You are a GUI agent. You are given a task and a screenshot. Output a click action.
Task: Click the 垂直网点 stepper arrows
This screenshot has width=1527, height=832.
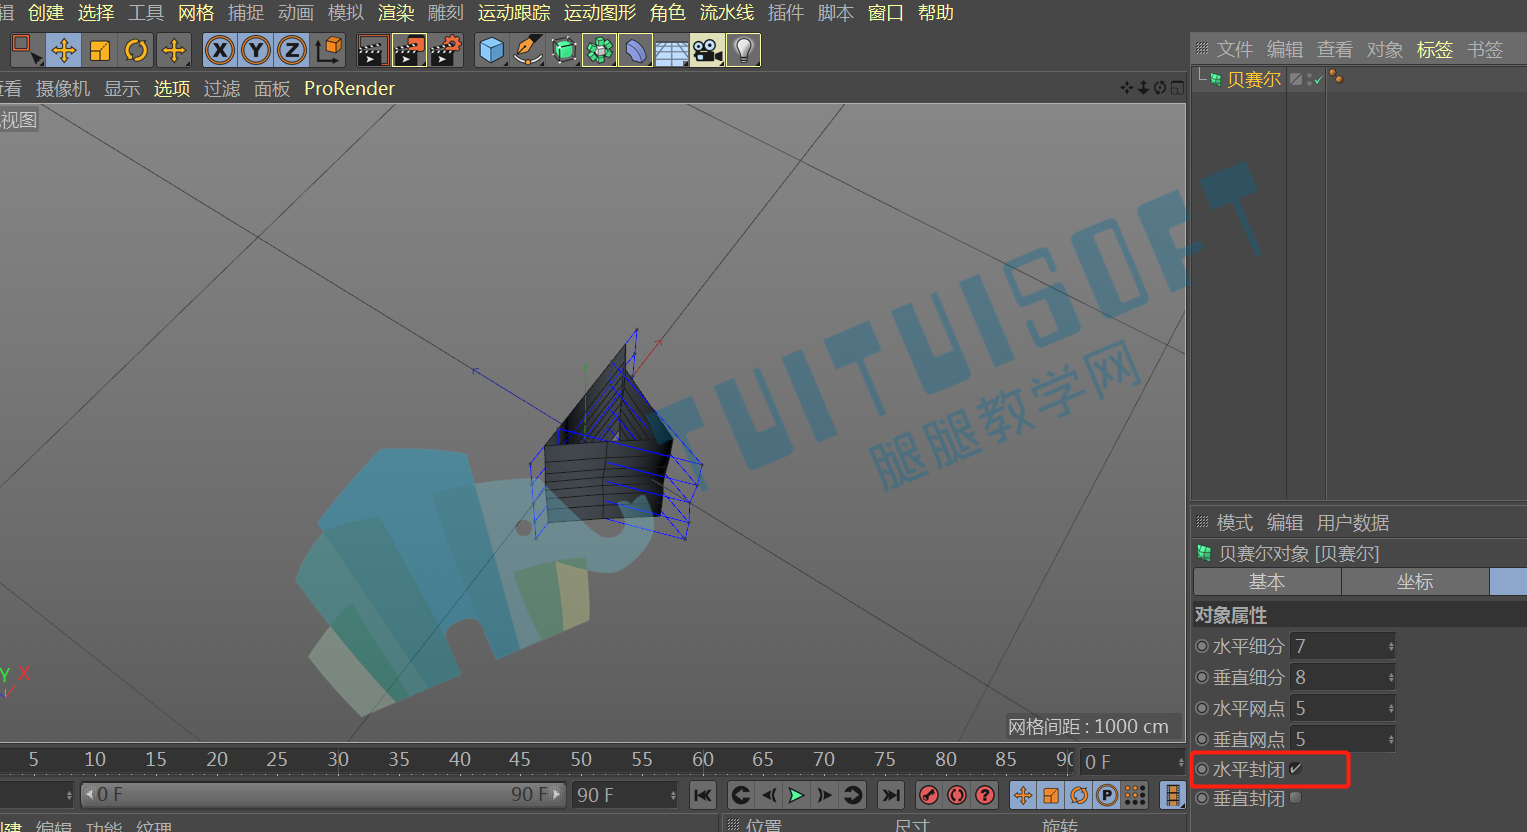[1391, 740]
